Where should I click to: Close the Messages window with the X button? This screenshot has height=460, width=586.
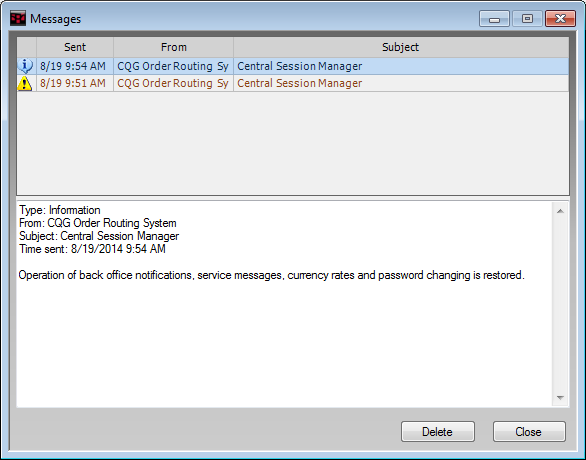coord(560,19)
